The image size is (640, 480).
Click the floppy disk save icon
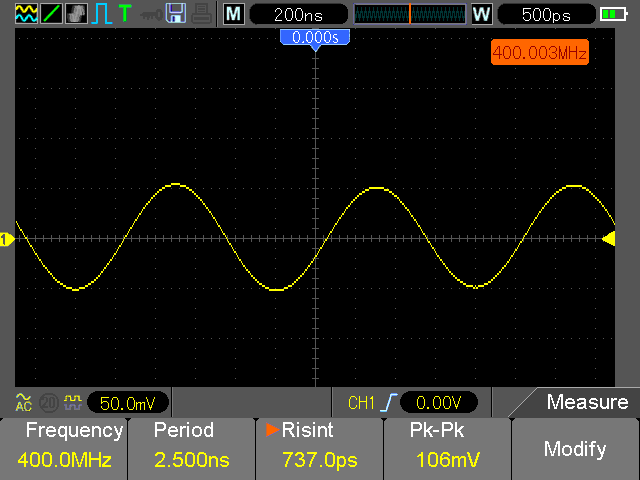pyautogui.click(x=176, y=13)
